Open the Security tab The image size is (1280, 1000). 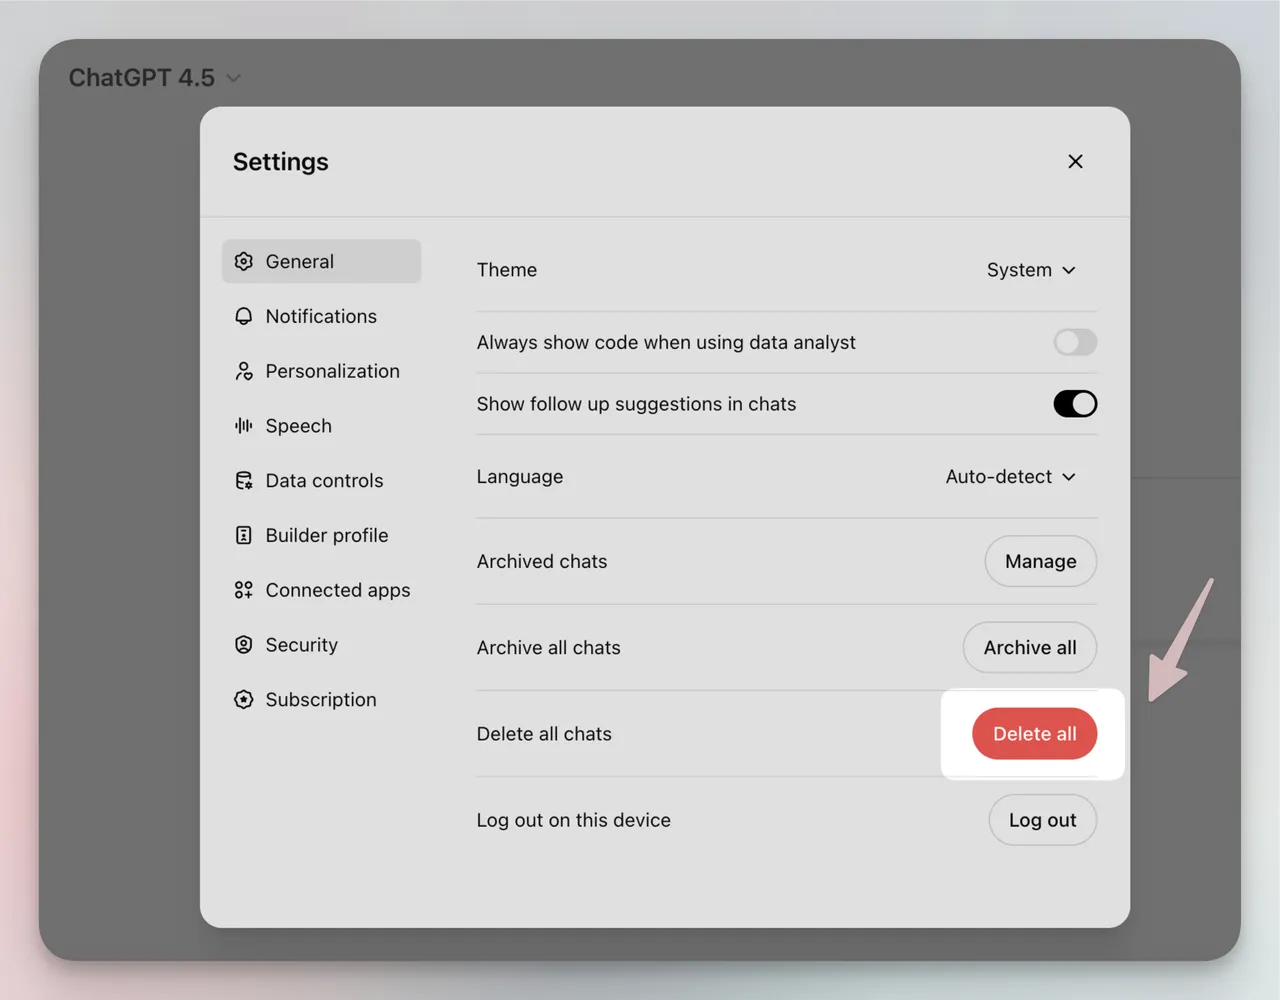321,645
